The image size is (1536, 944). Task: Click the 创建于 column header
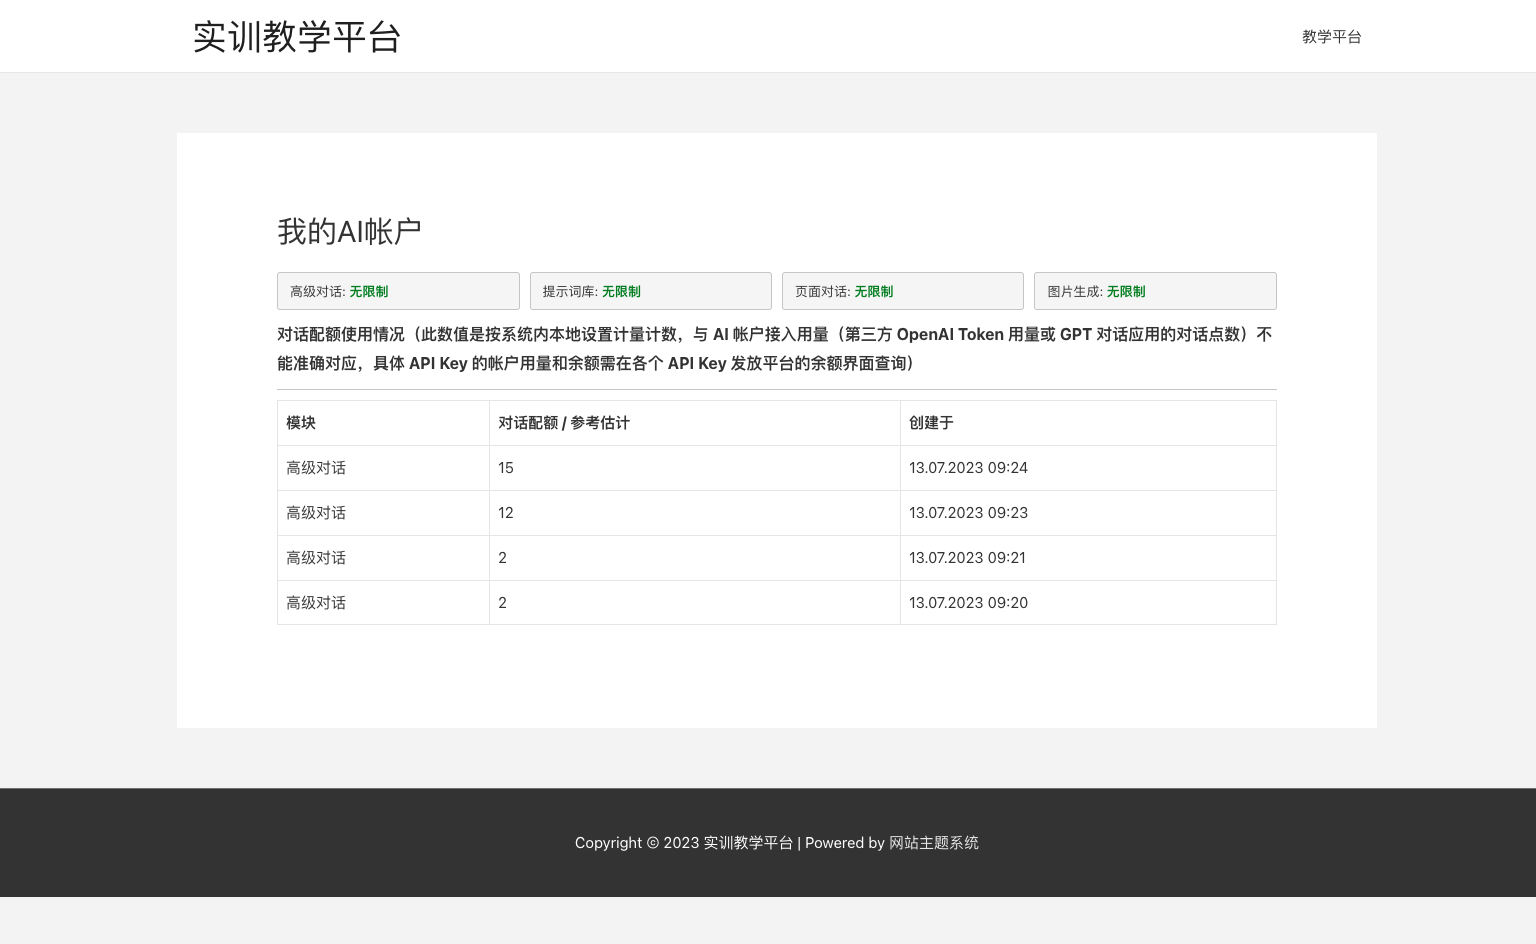931,423
